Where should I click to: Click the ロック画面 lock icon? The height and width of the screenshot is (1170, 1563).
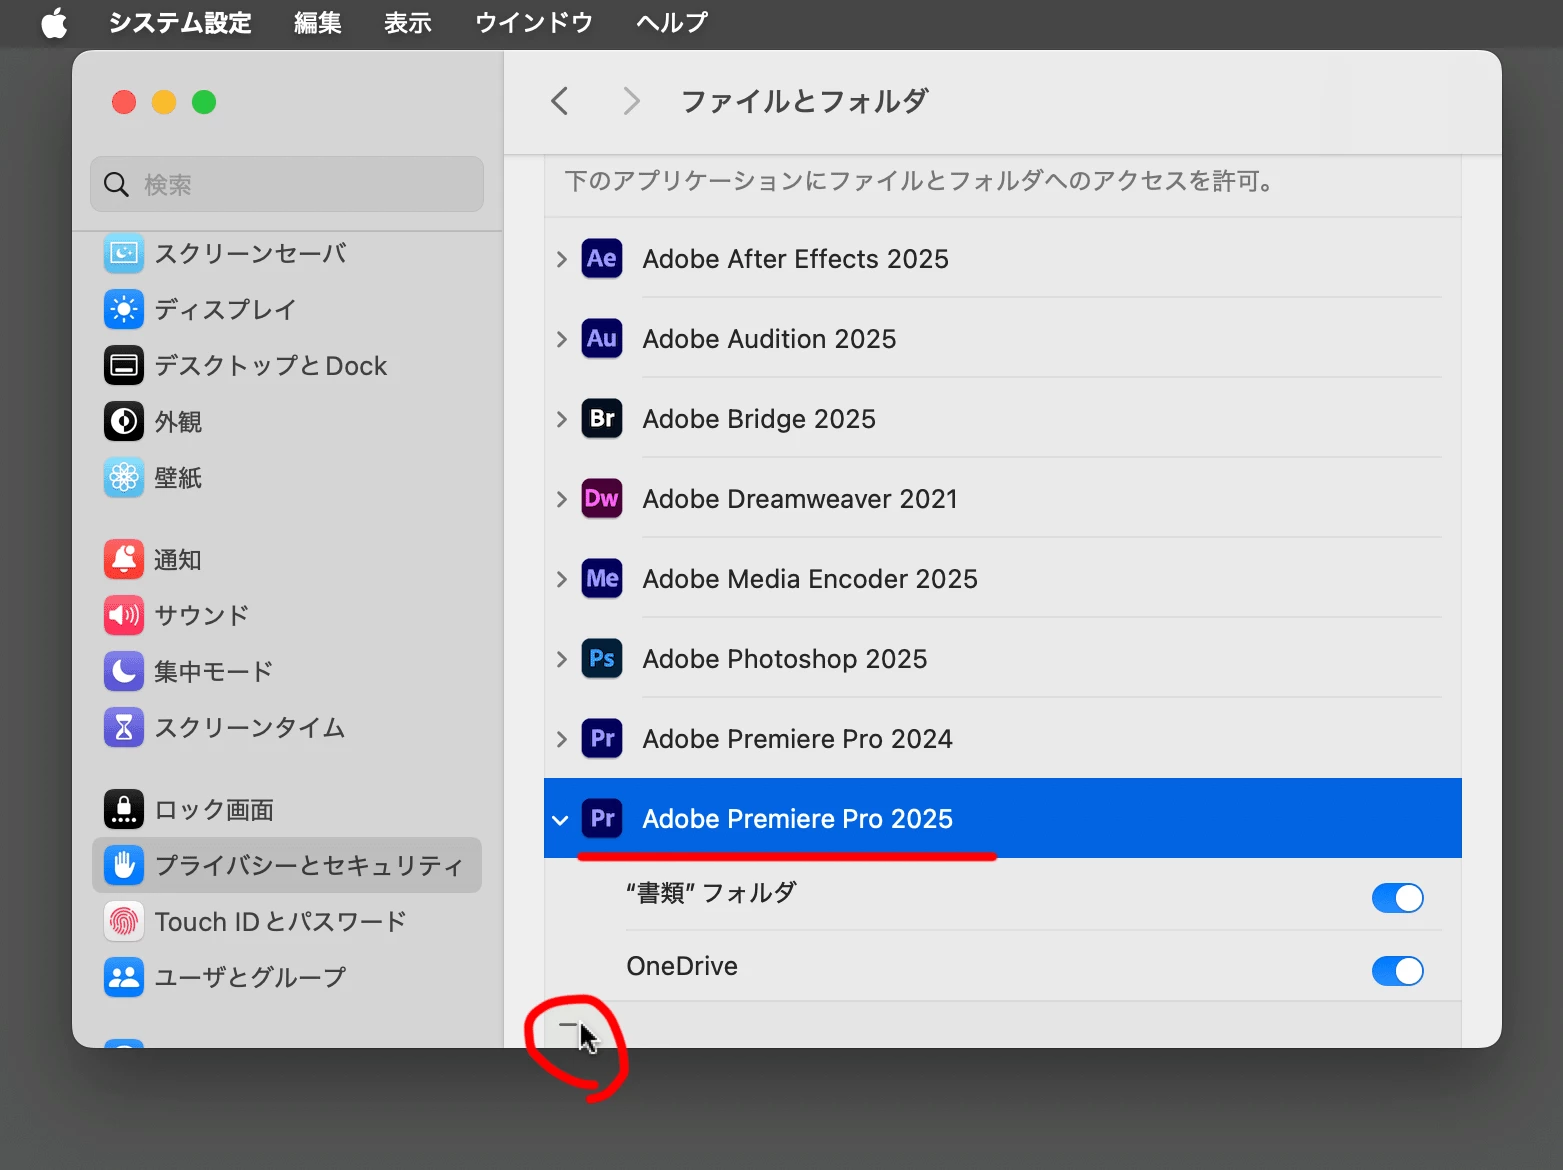pyautogui.click(x=124, y=810)
